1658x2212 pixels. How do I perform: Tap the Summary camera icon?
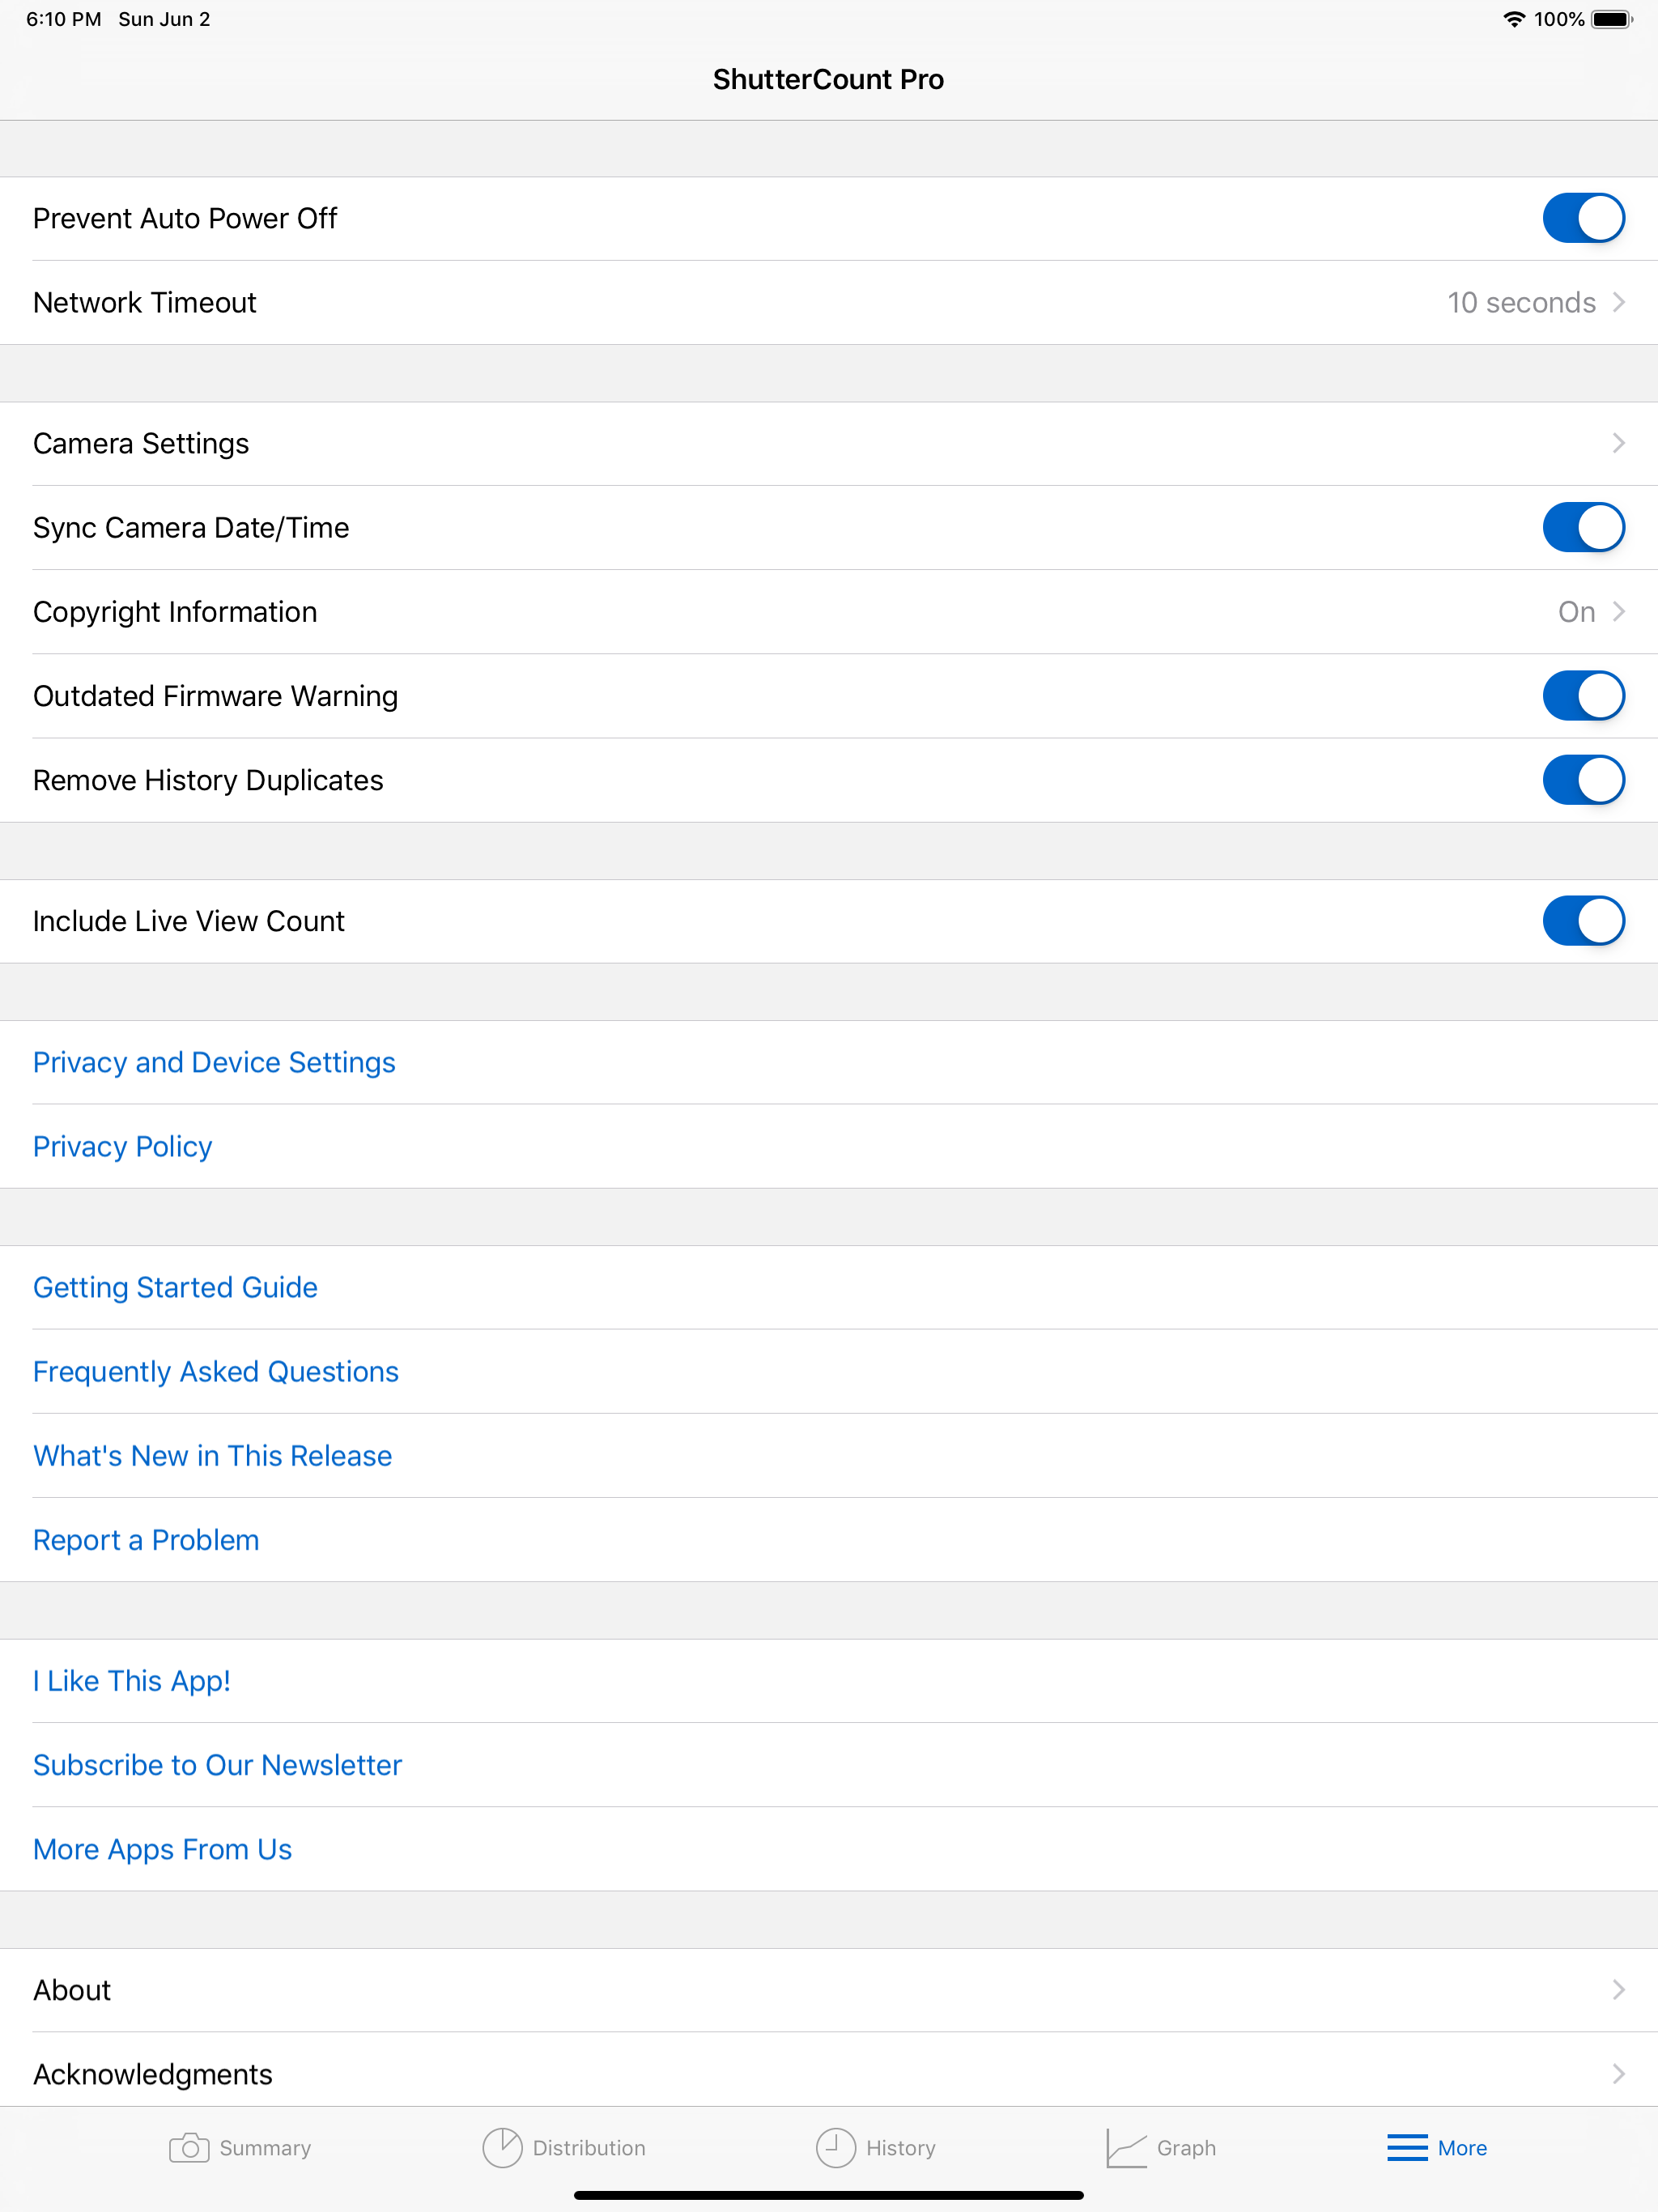[189, 2147]
